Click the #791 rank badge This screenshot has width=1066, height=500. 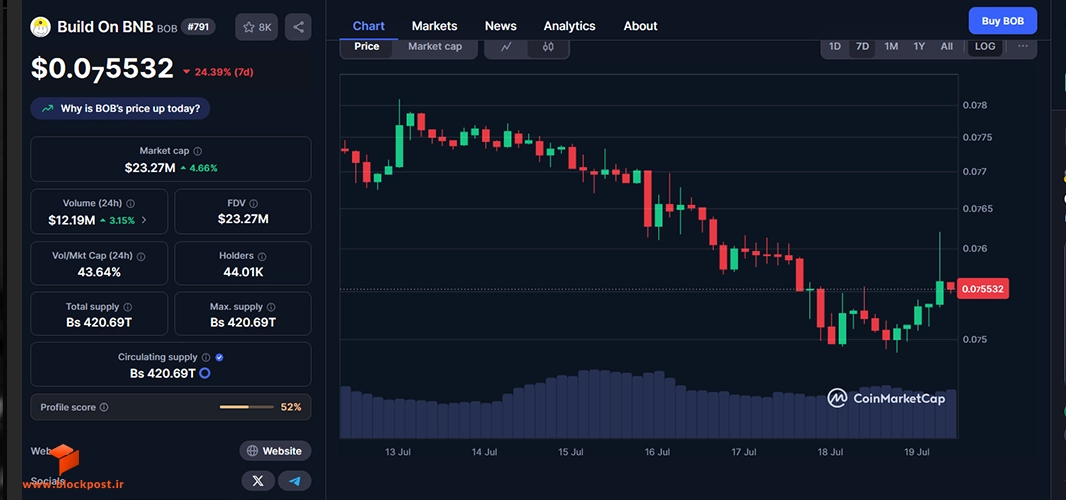(198, 27)
